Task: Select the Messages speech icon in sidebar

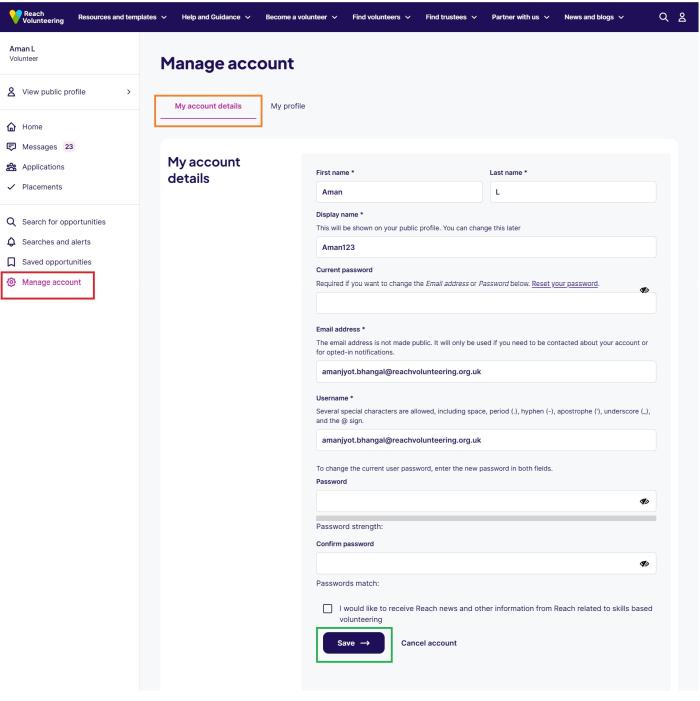Action: [x=11, y=147]
